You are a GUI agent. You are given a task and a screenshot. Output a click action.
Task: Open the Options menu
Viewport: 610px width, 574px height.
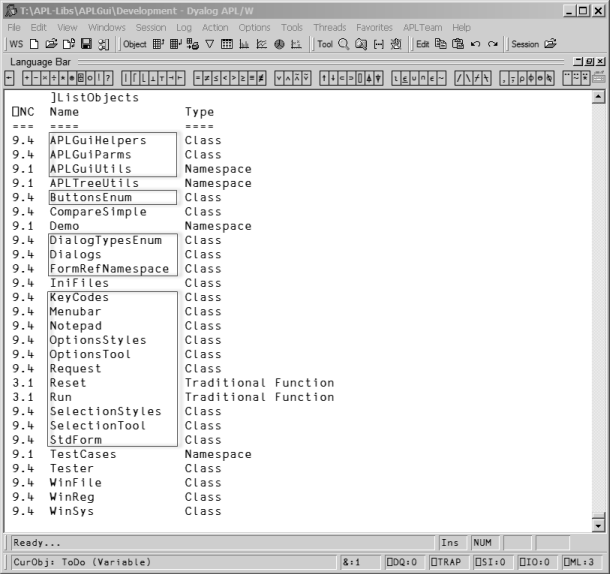tap(254, 28)
